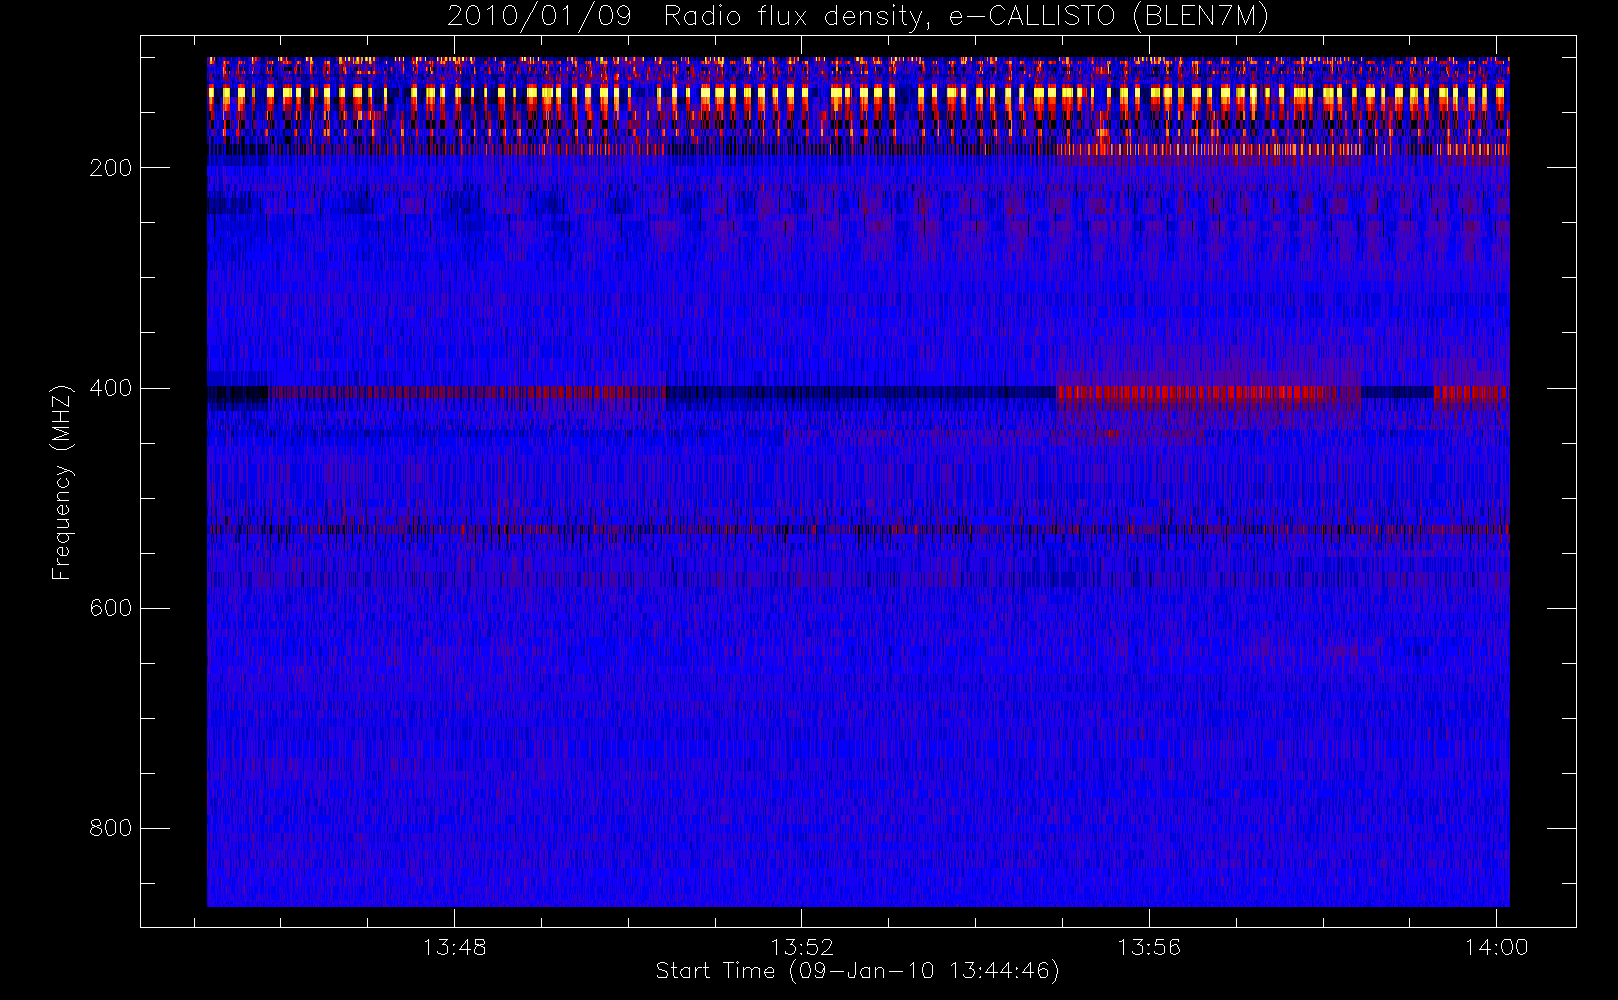Click the date "2010/01/09" in the title

tap(539, 17)
